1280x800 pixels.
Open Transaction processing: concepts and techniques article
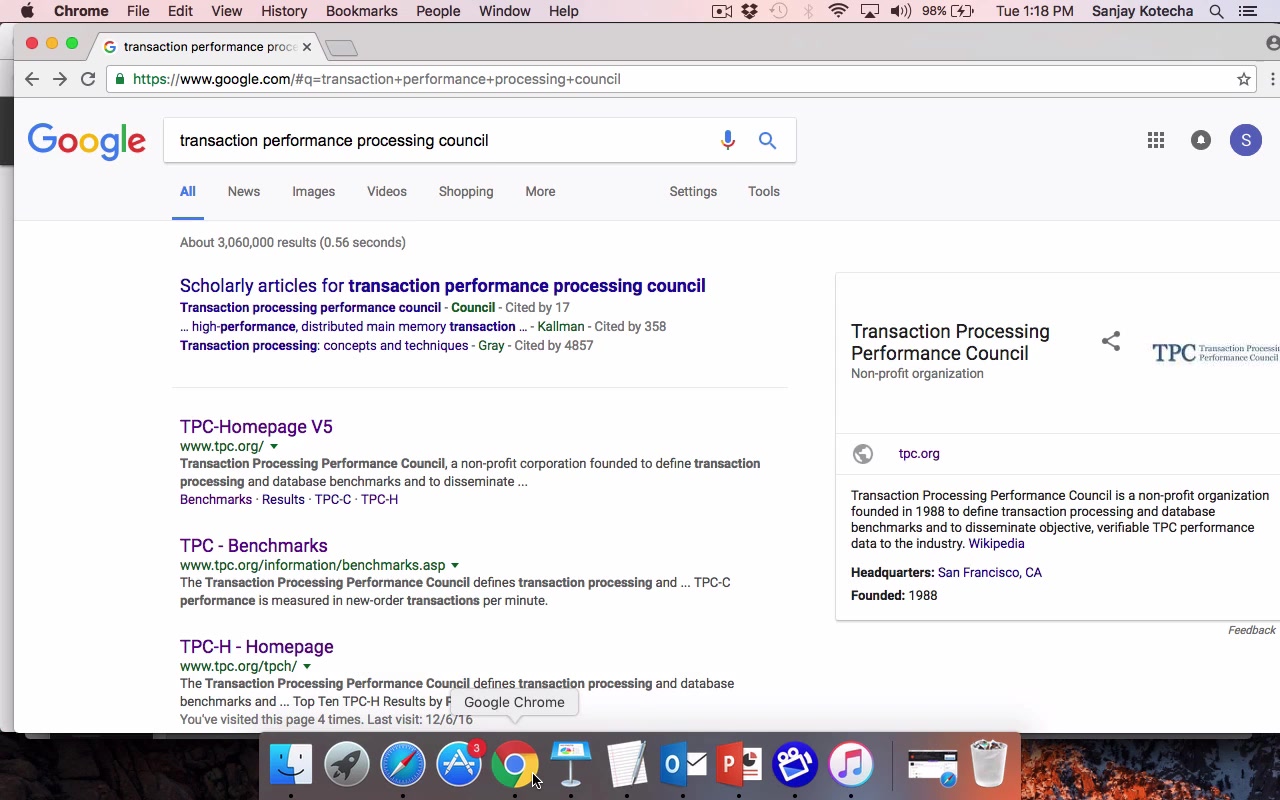[324, 346]
